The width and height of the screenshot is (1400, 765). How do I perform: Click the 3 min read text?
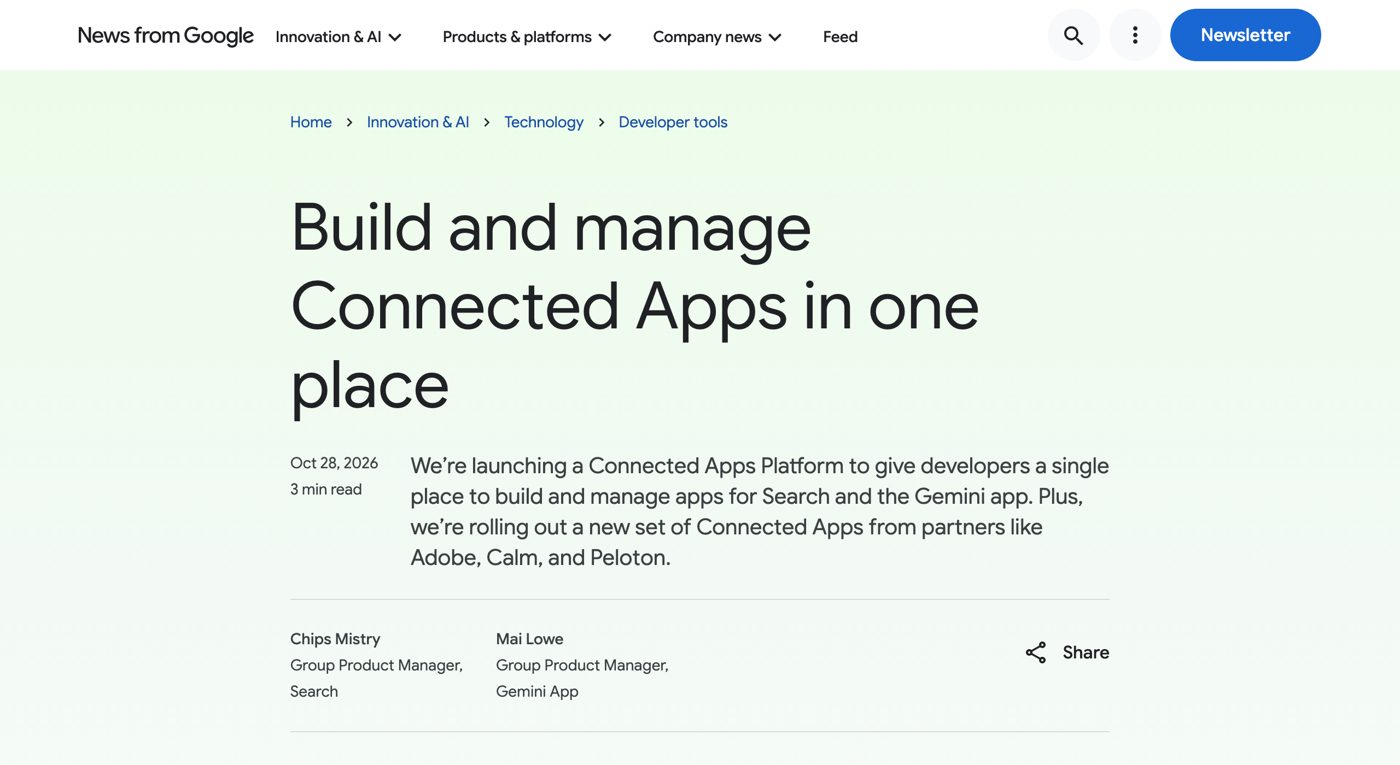coord(326,489)
